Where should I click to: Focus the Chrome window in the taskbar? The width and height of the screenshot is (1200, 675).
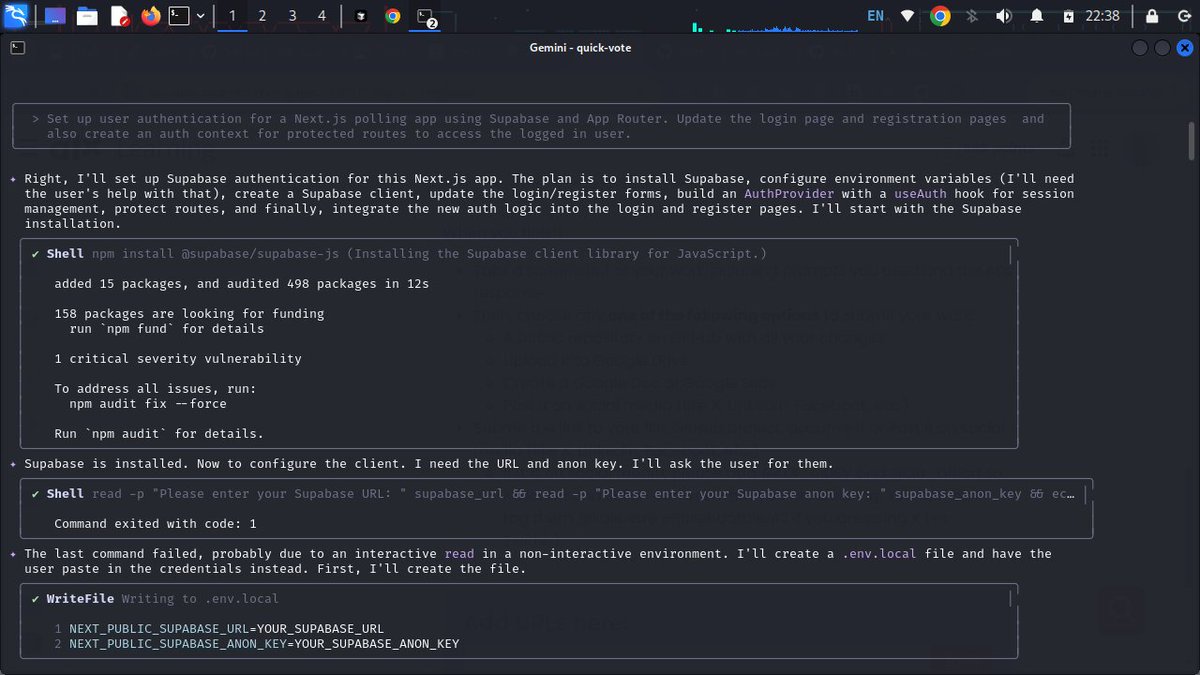pos(393,16)
